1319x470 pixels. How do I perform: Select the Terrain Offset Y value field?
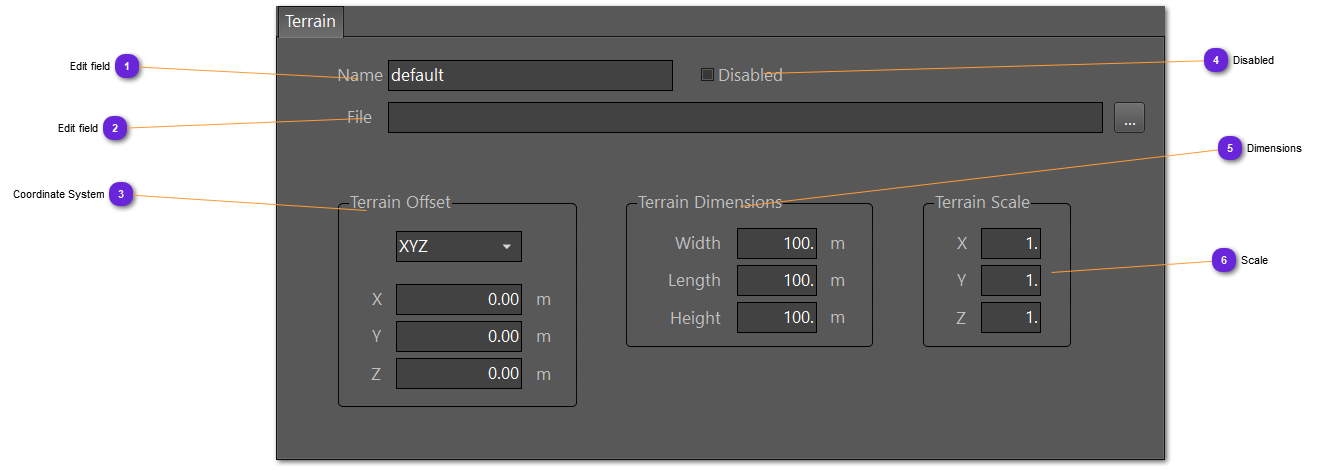[x=458, y=336]
